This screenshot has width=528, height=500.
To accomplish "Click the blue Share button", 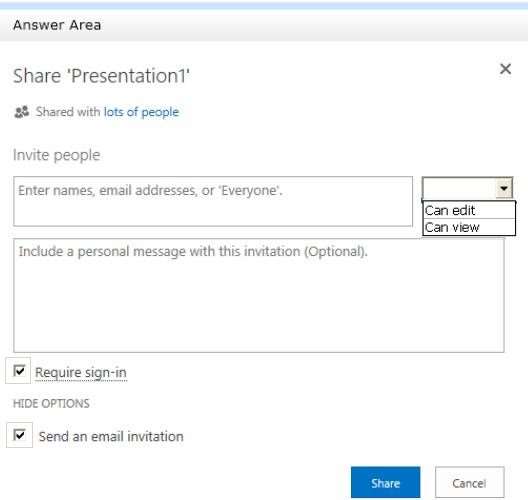I will tap(385, 482).
